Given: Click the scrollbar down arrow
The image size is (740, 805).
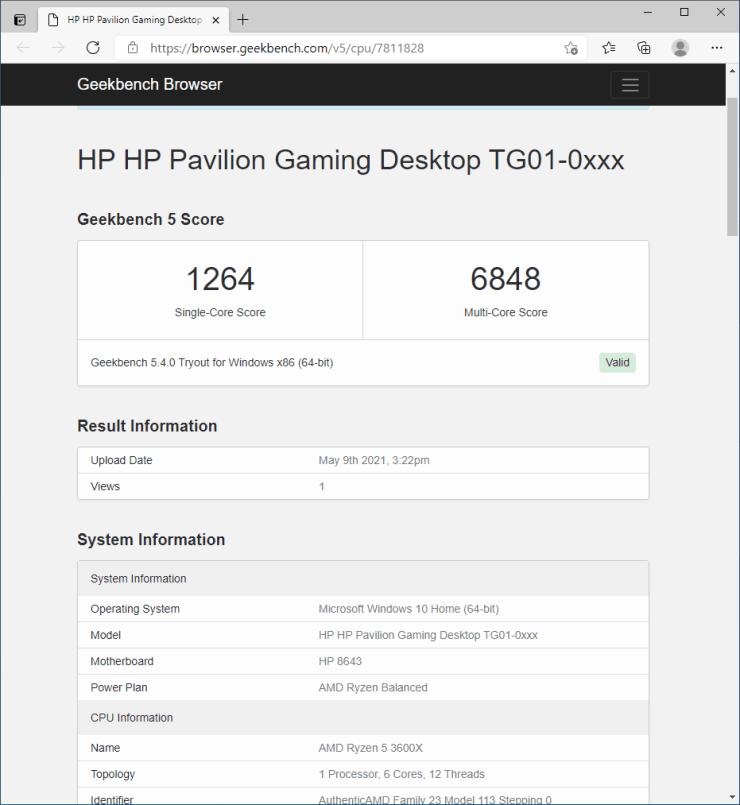Looking at the screenshot, I should point(732,797).
